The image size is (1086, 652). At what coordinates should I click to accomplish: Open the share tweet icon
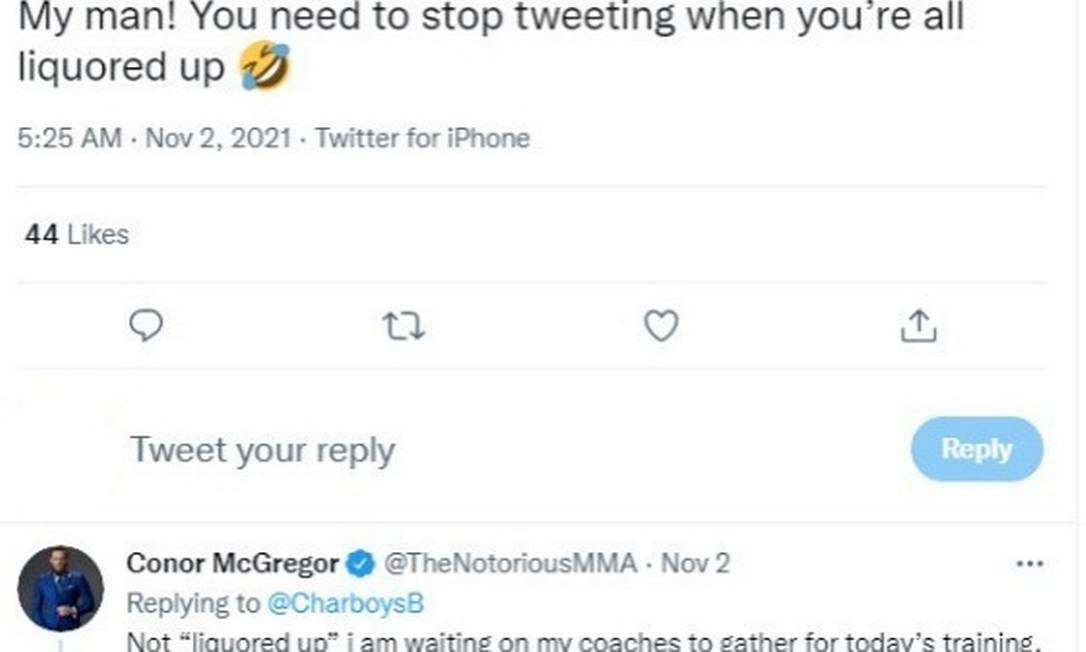click(x=919, y=326)
